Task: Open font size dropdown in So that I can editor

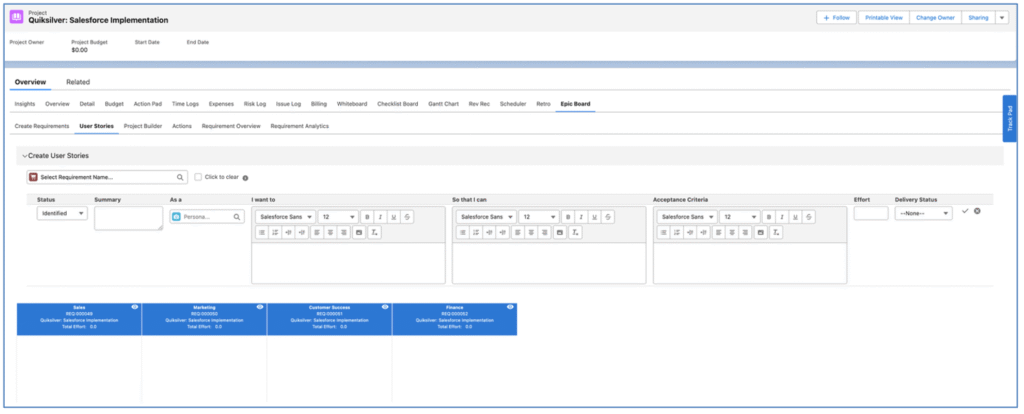Action: click(539, 217)
